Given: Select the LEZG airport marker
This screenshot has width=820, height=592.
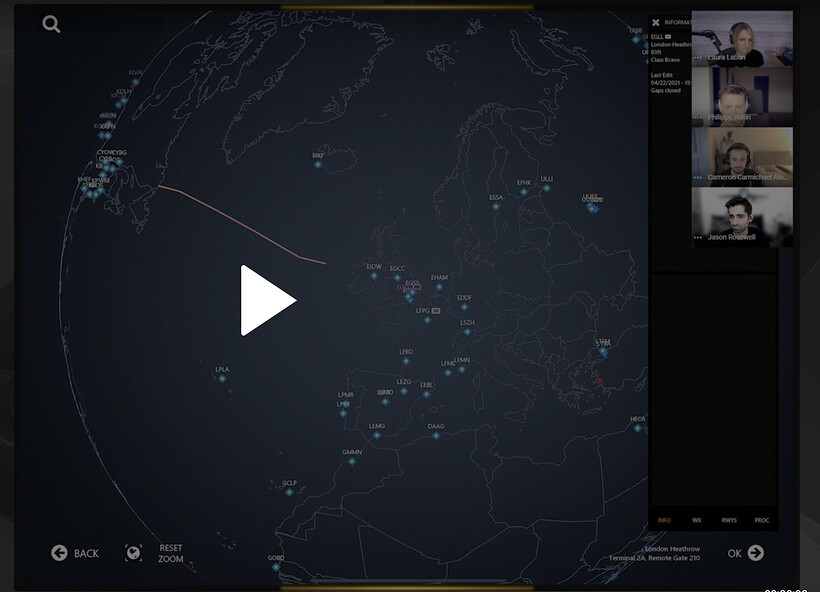Looking at the screenshot, I should [404, 391].
